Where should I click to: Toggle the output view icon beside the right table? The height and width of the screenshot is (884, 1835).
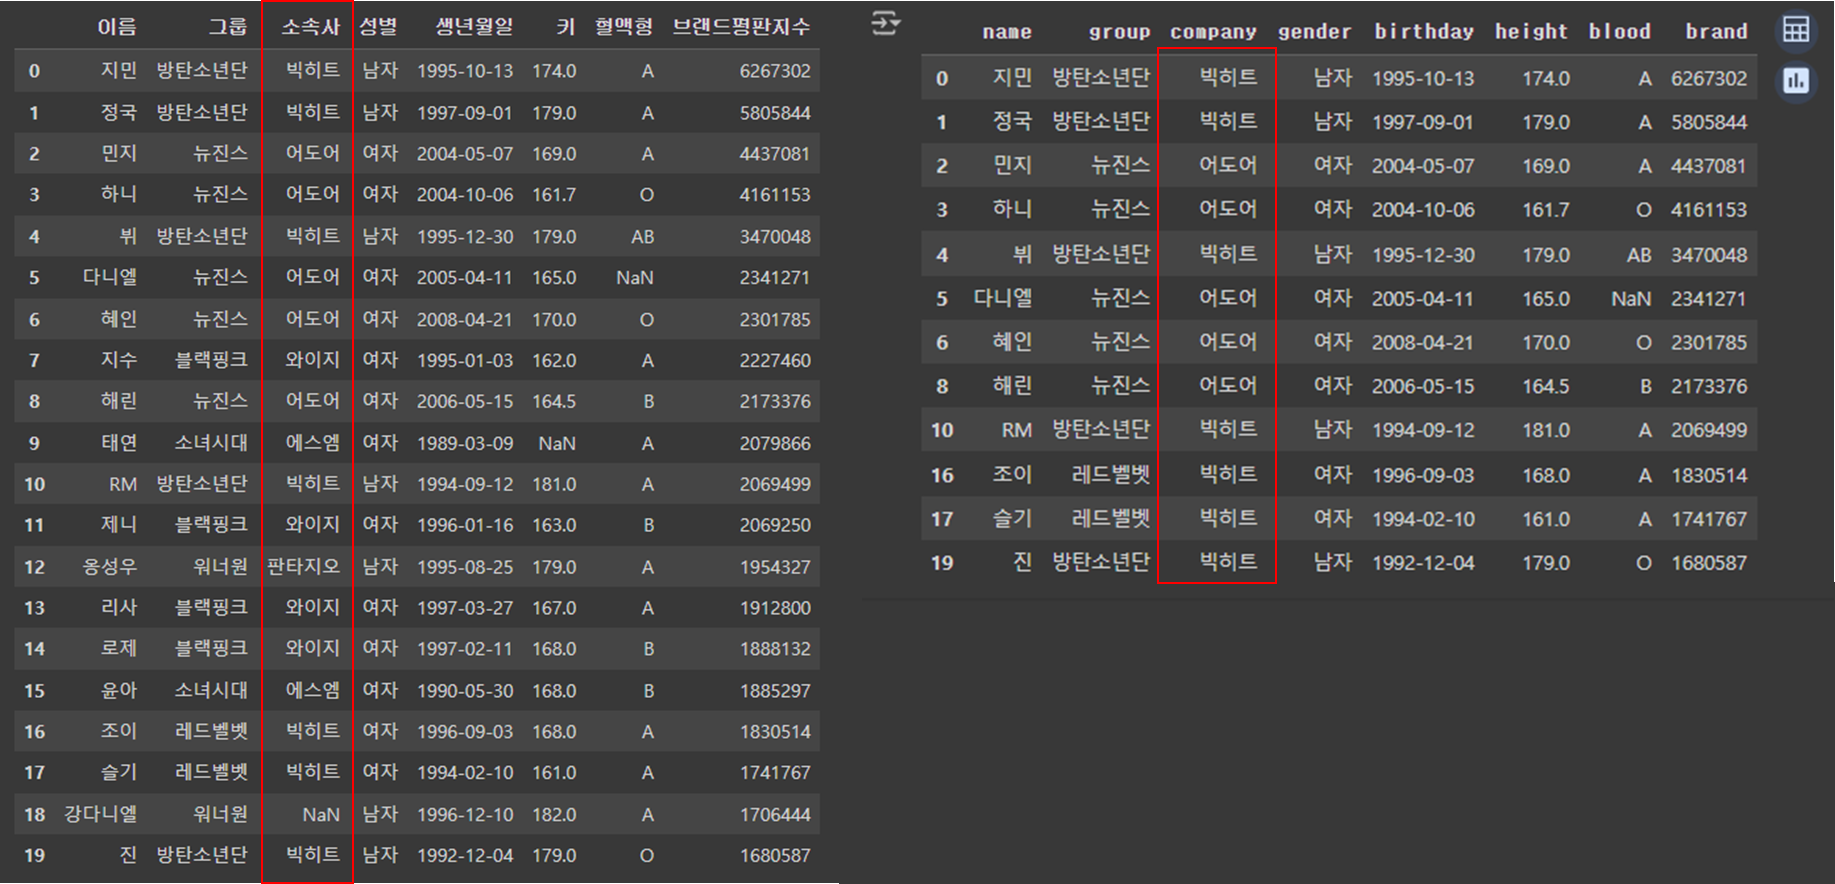coord(885,23)
